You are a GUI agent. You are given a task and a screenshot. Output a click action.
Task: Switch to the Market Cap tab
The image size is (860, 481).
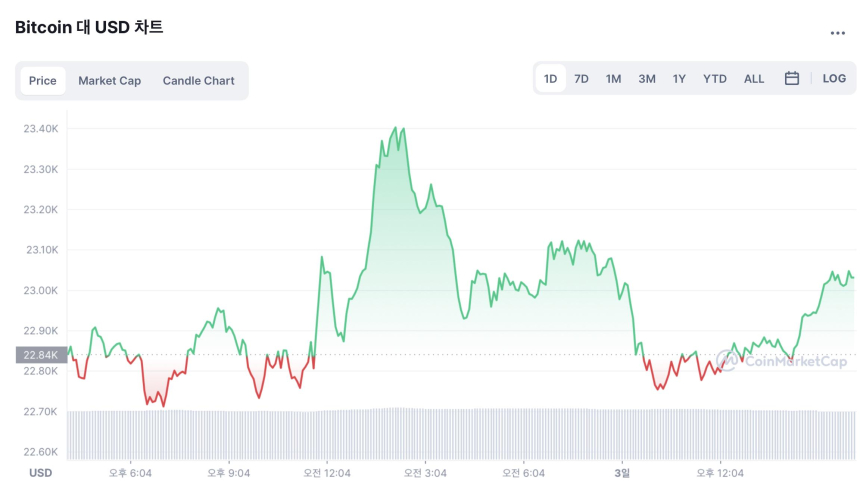pos(110,81)
